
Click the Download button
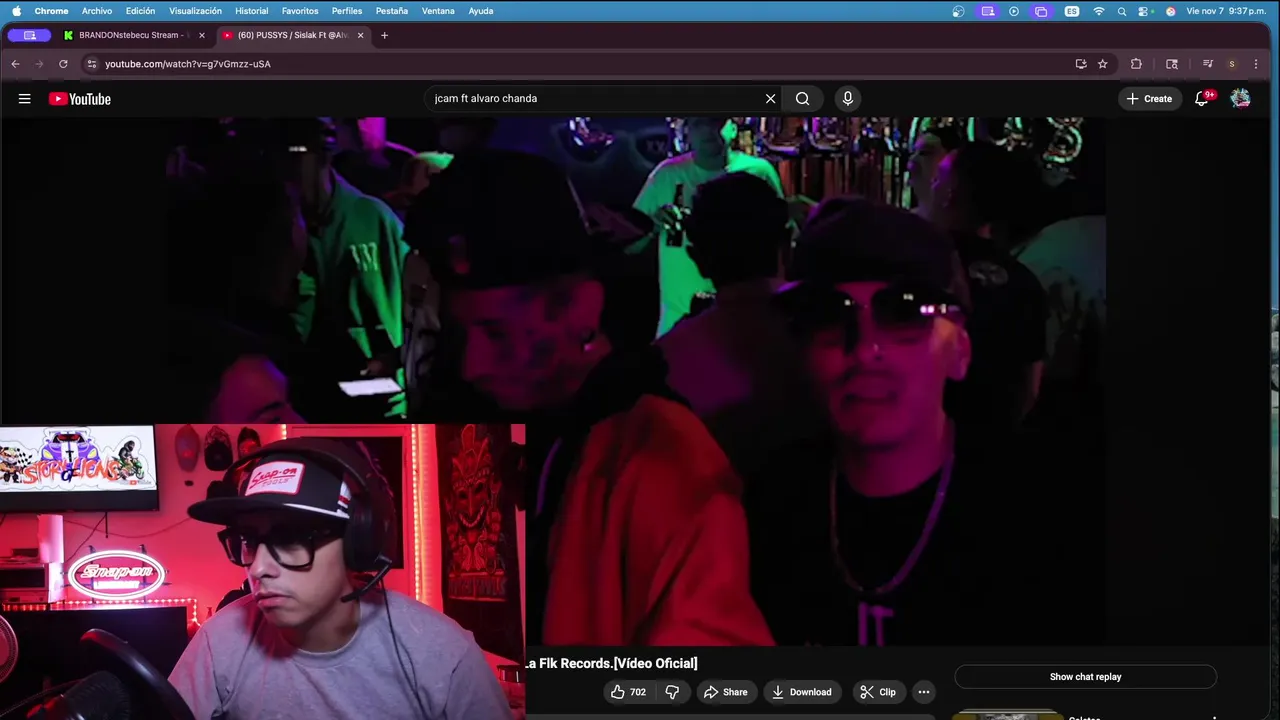tap(802, 692)
